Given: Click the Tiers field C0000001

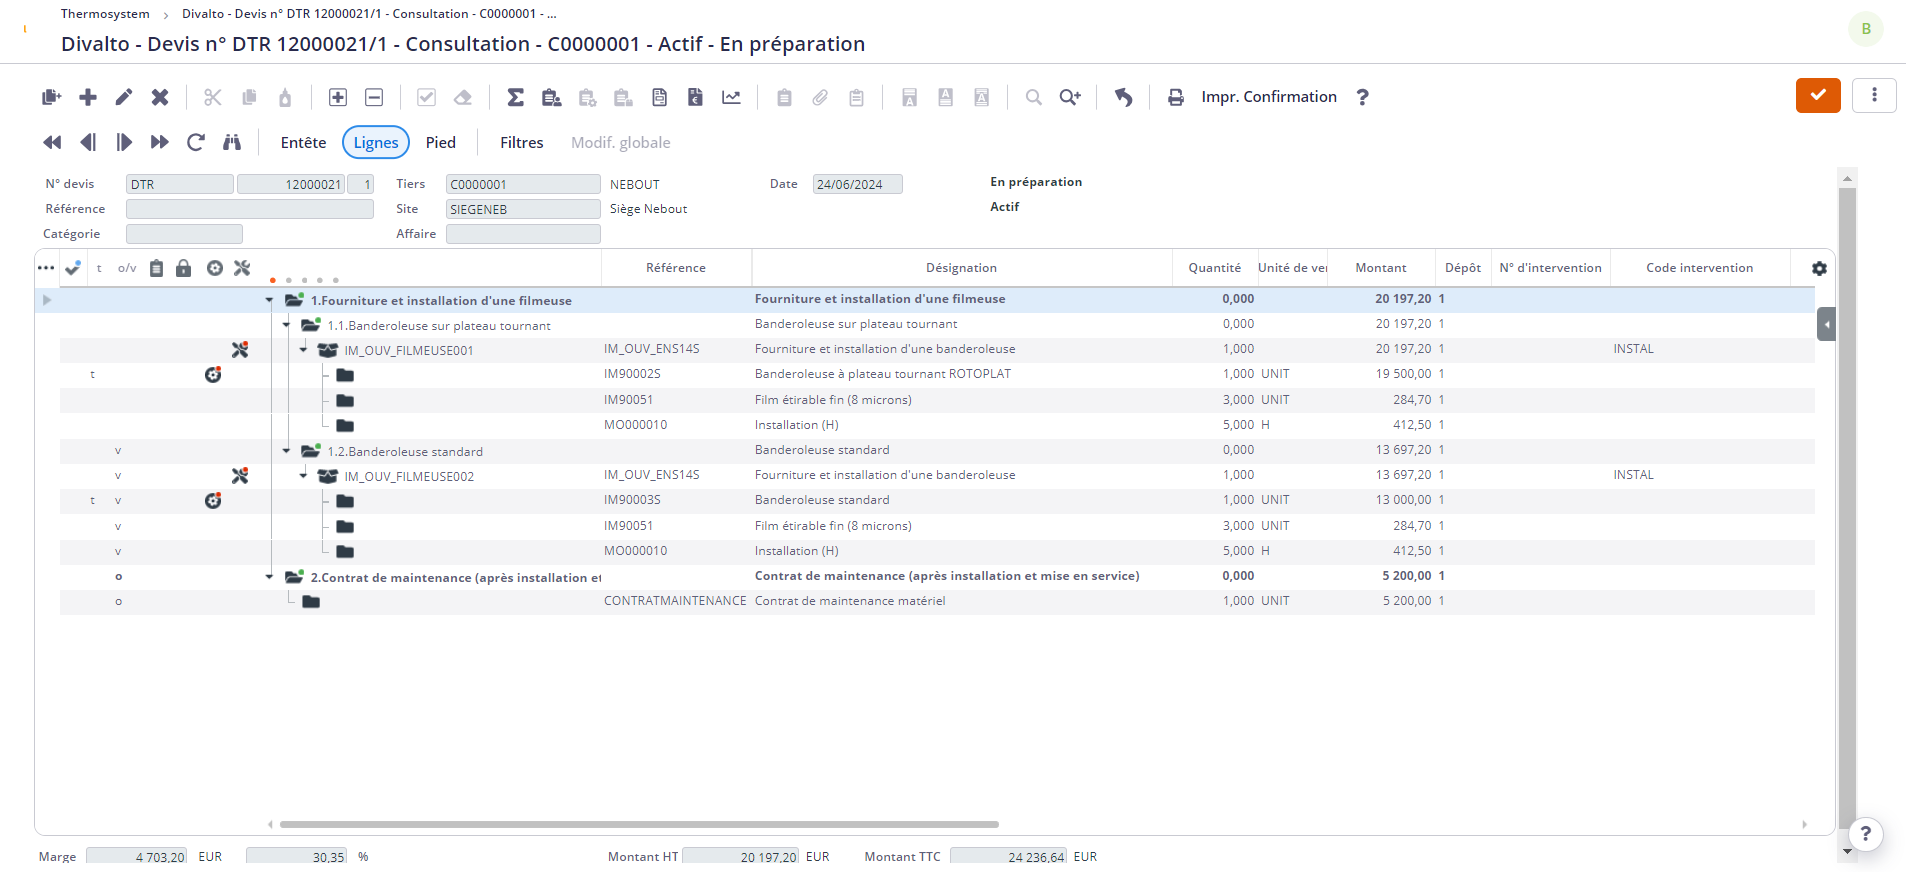Looking at the screenshot, I should point(523,184).
